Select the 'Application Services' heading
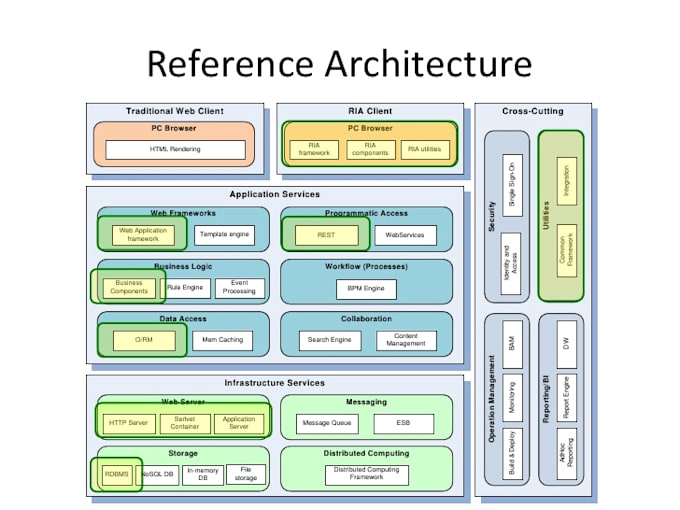Image resolution: width=680 pixels, height=510 pixels. coord(275,194)
